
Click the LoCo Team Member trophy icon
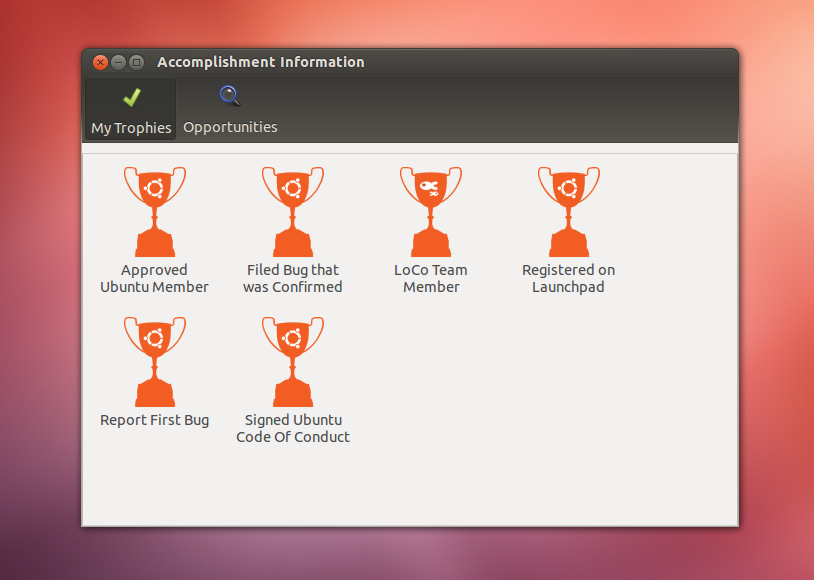click(431, 211)
